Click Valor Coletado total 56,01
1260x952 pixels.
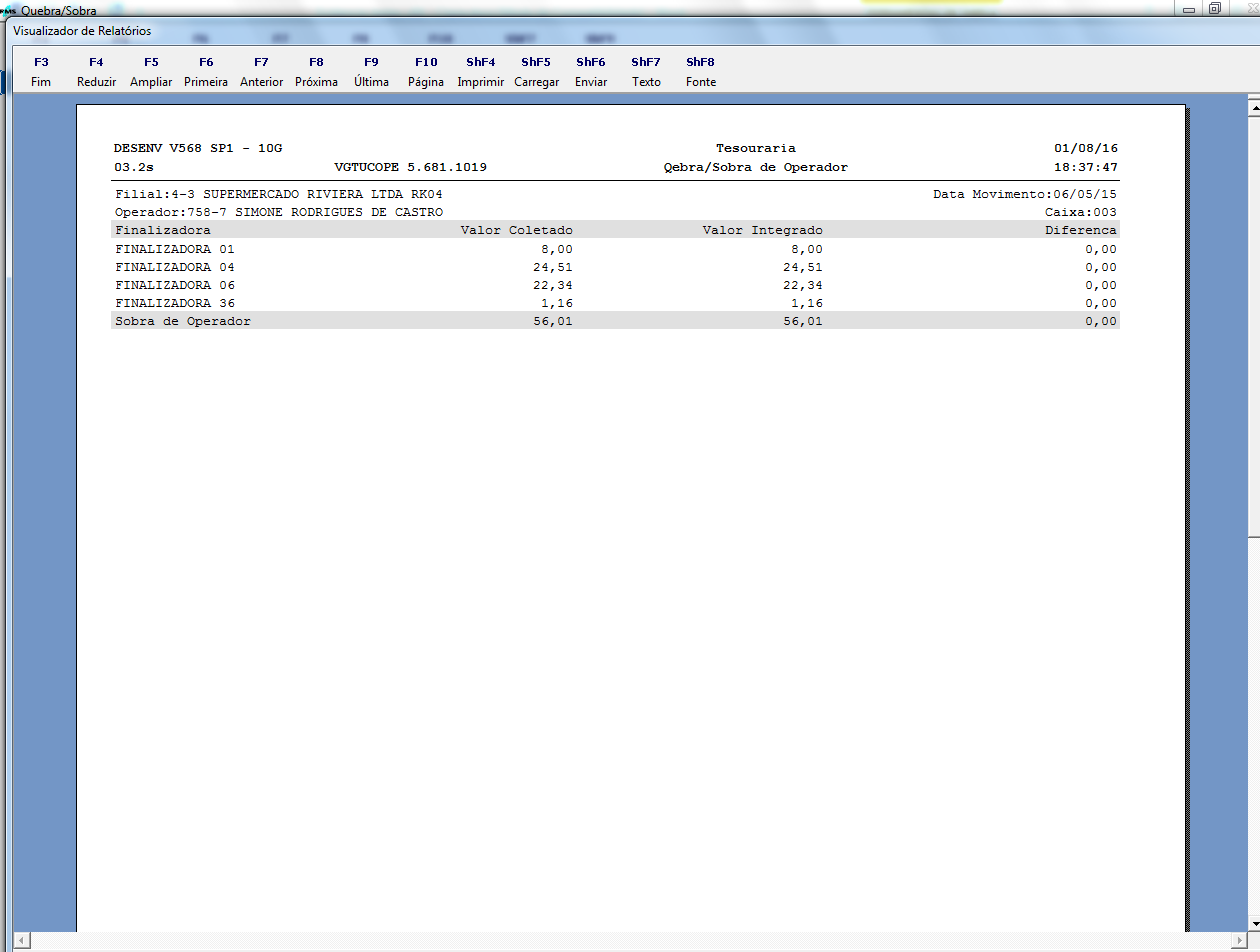[x=553, y=321]
